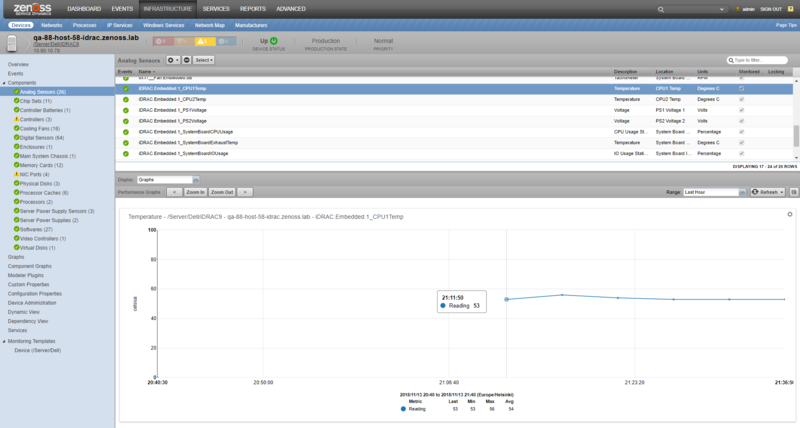Click the /Server/Dell/iDRAC9 device class link

point(56,44)
